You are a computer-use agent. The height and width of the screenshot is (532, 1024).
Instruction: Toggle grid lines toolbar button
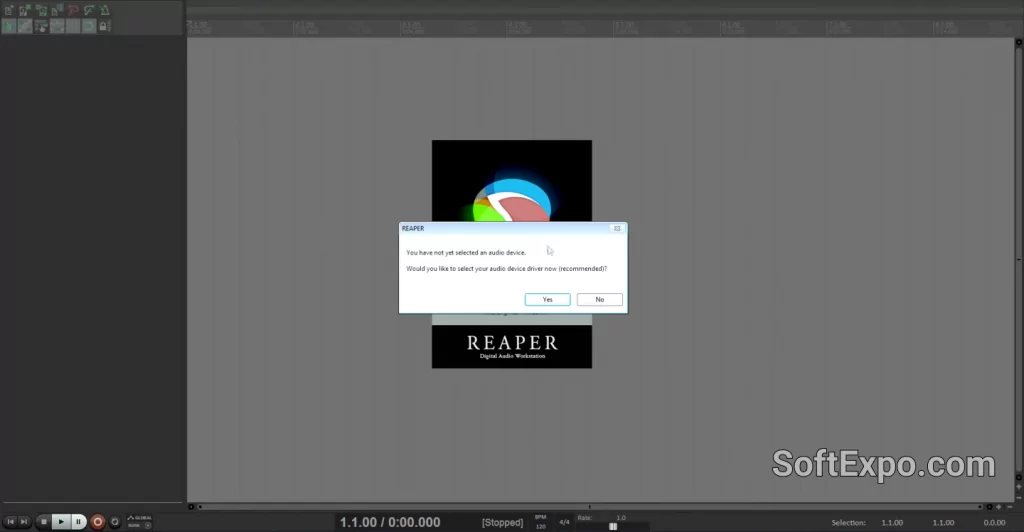click(x=73, y=26)
